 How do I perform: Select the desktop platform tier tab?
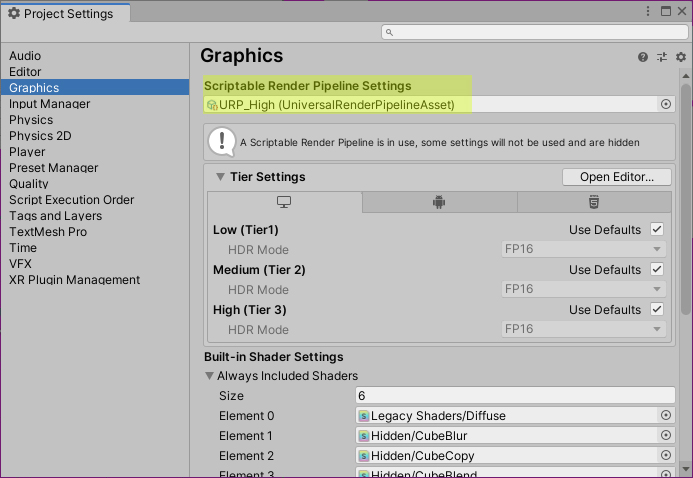(284, 202)
